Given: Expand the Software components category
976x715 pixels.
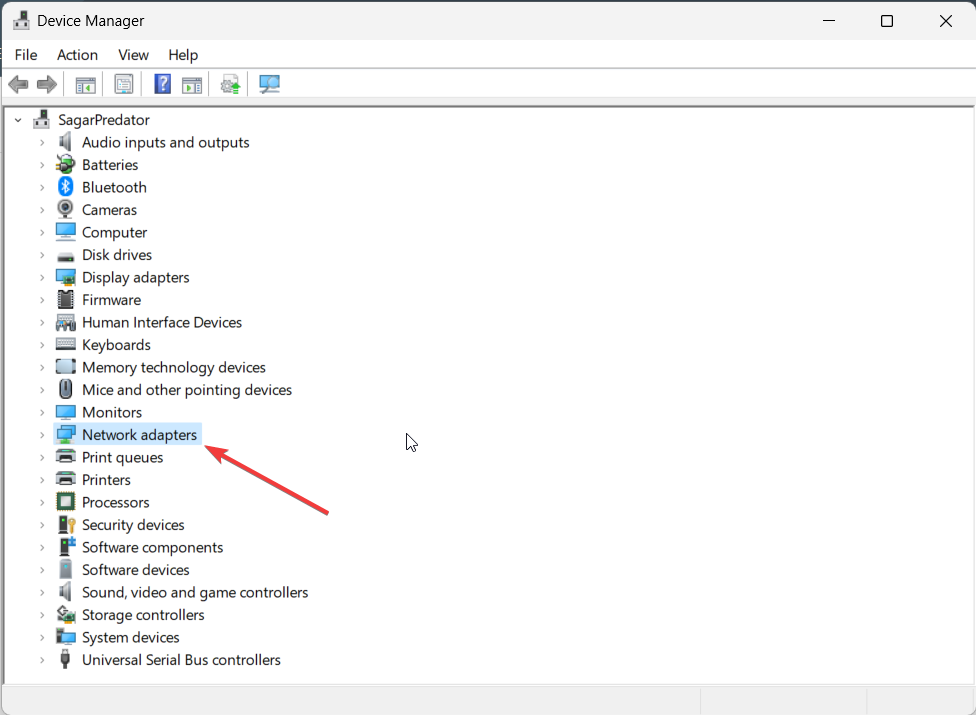Looking at the screenshot, I should tap(42, 547).
